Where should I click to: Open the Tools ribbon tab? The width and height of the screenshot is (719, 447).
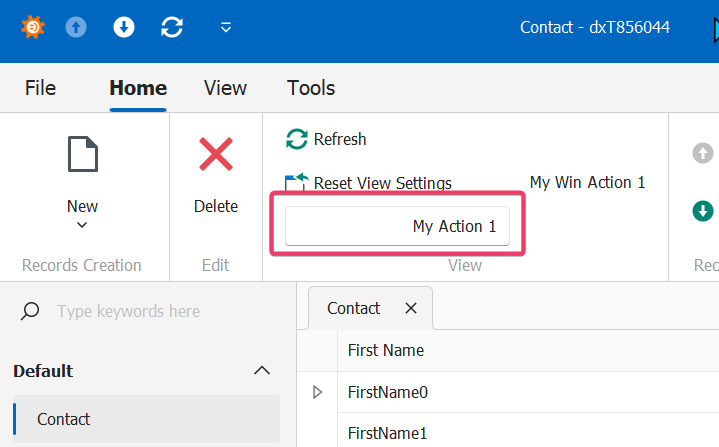click(x=311, y=88)
